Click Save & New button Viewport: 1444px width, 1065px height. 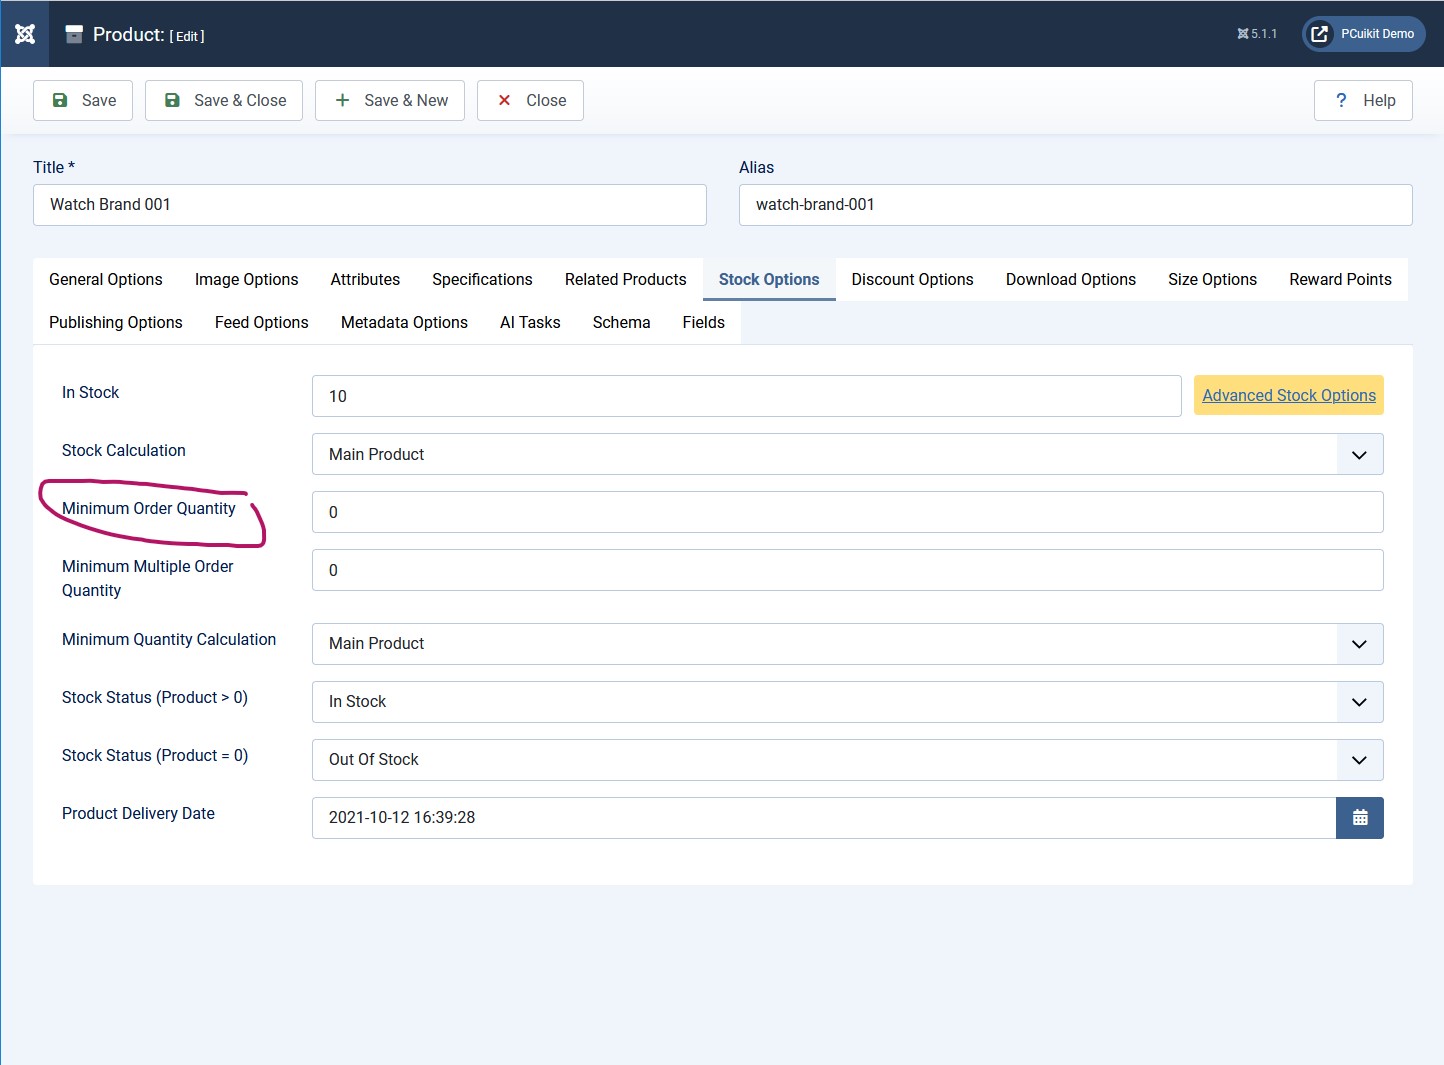coord(390,100)
